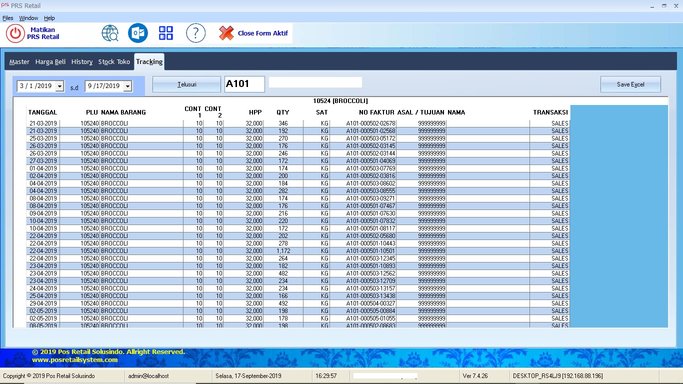
Task: Click the 10524 [BROCCOLI] title text
Action: pos(340,101)
